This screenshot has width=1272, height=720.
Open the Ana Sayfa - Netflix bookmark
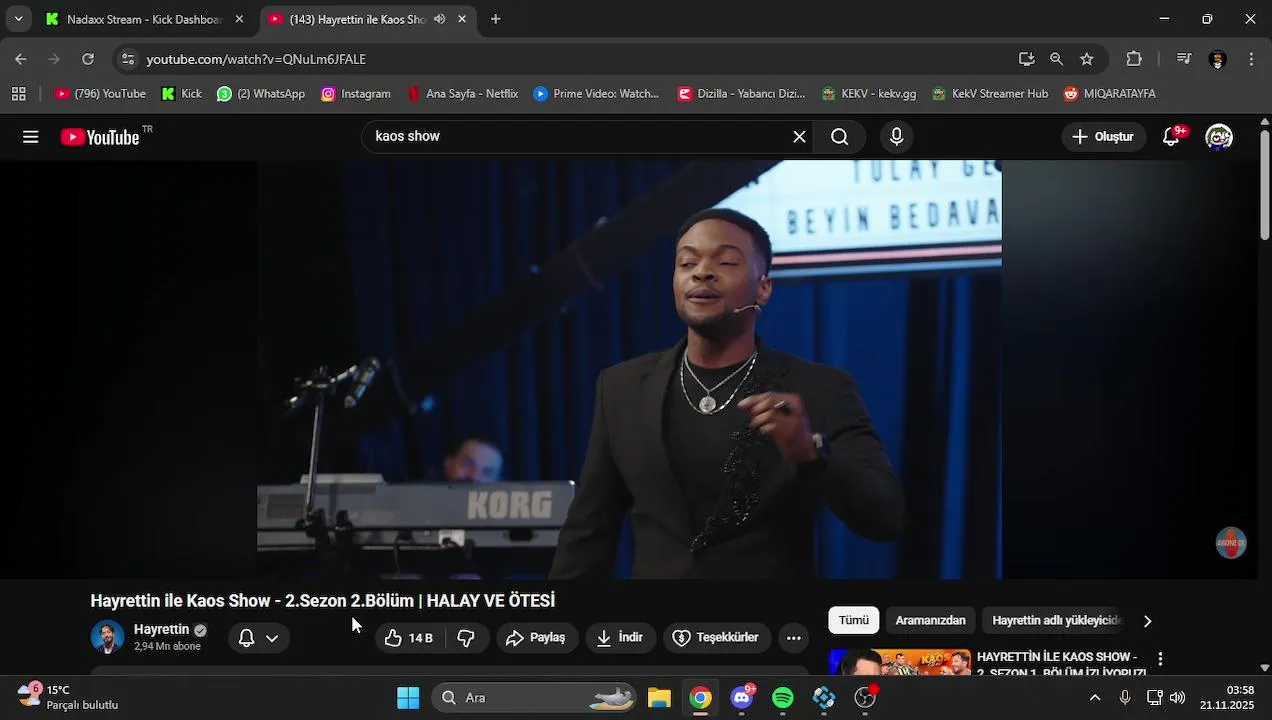pos(462,93)
